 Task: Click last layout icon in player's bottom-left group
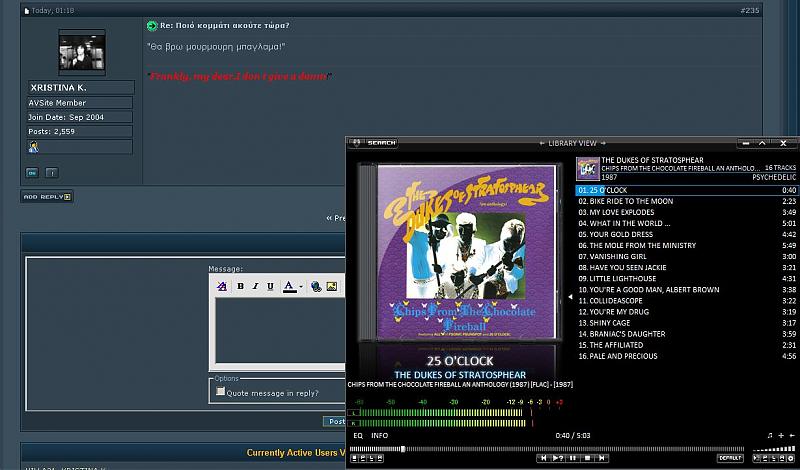(x=380, y=458)
